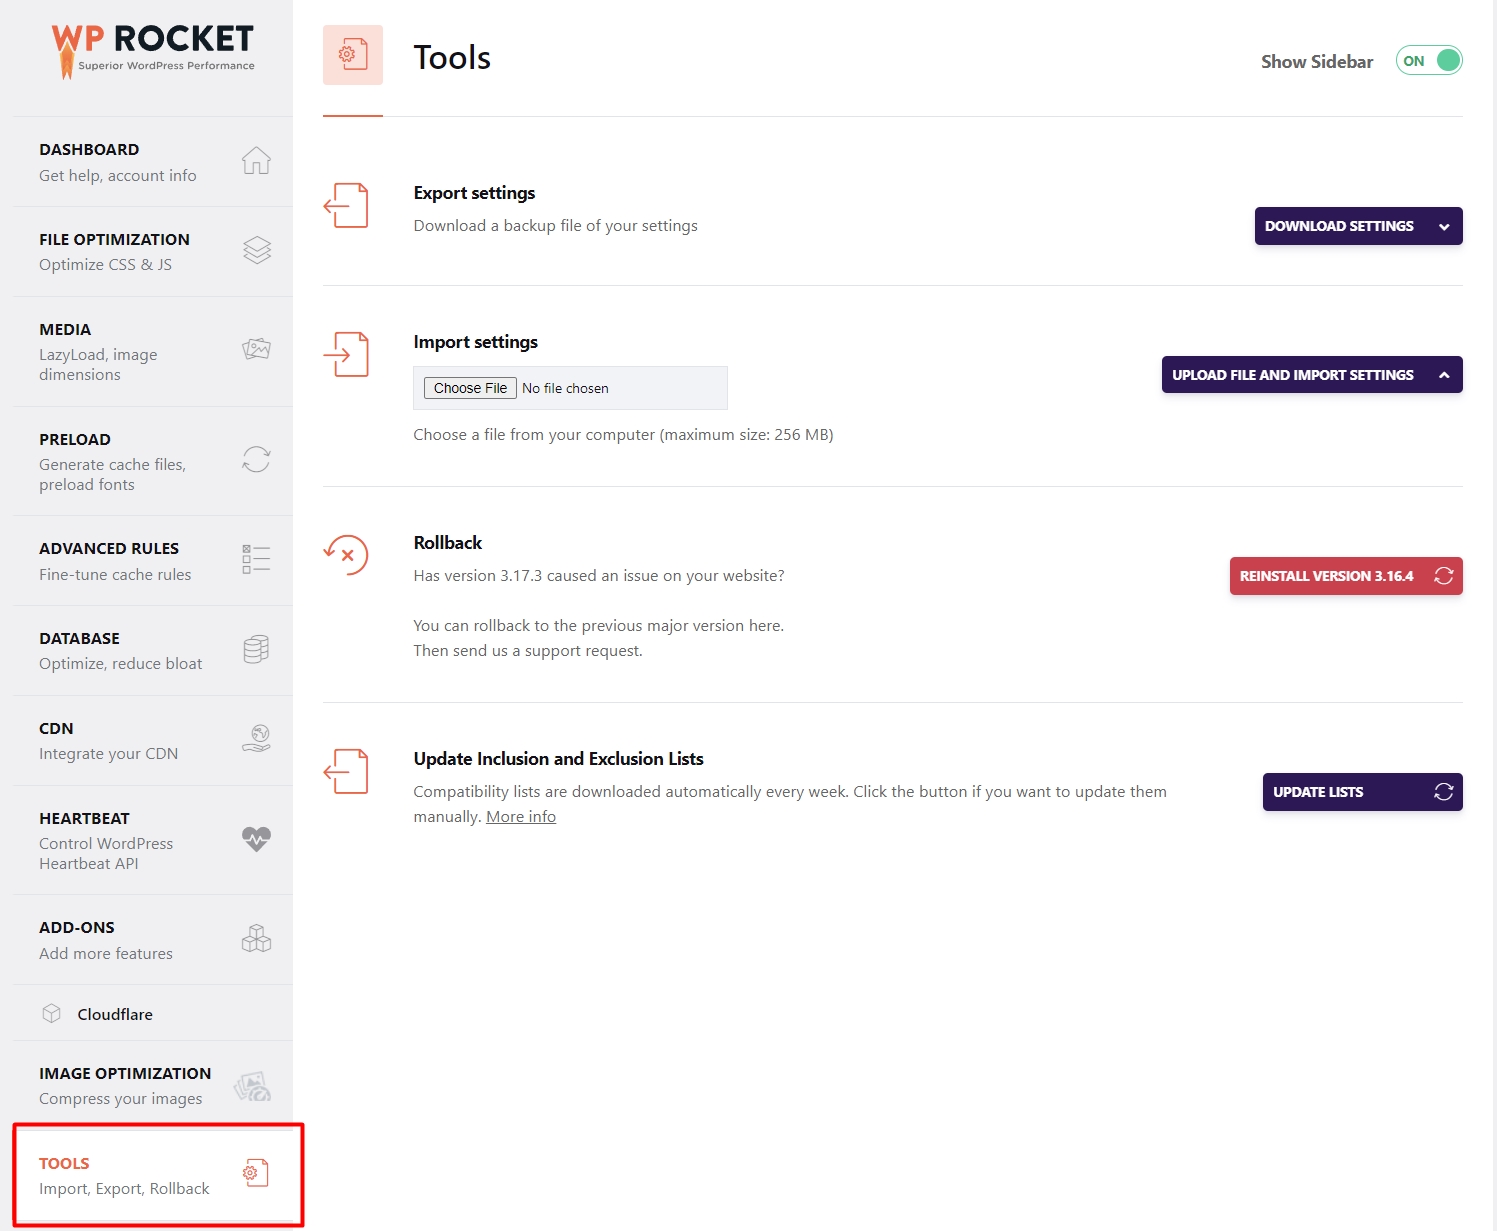Expand the Download Settings chevron

(1444, 227)
